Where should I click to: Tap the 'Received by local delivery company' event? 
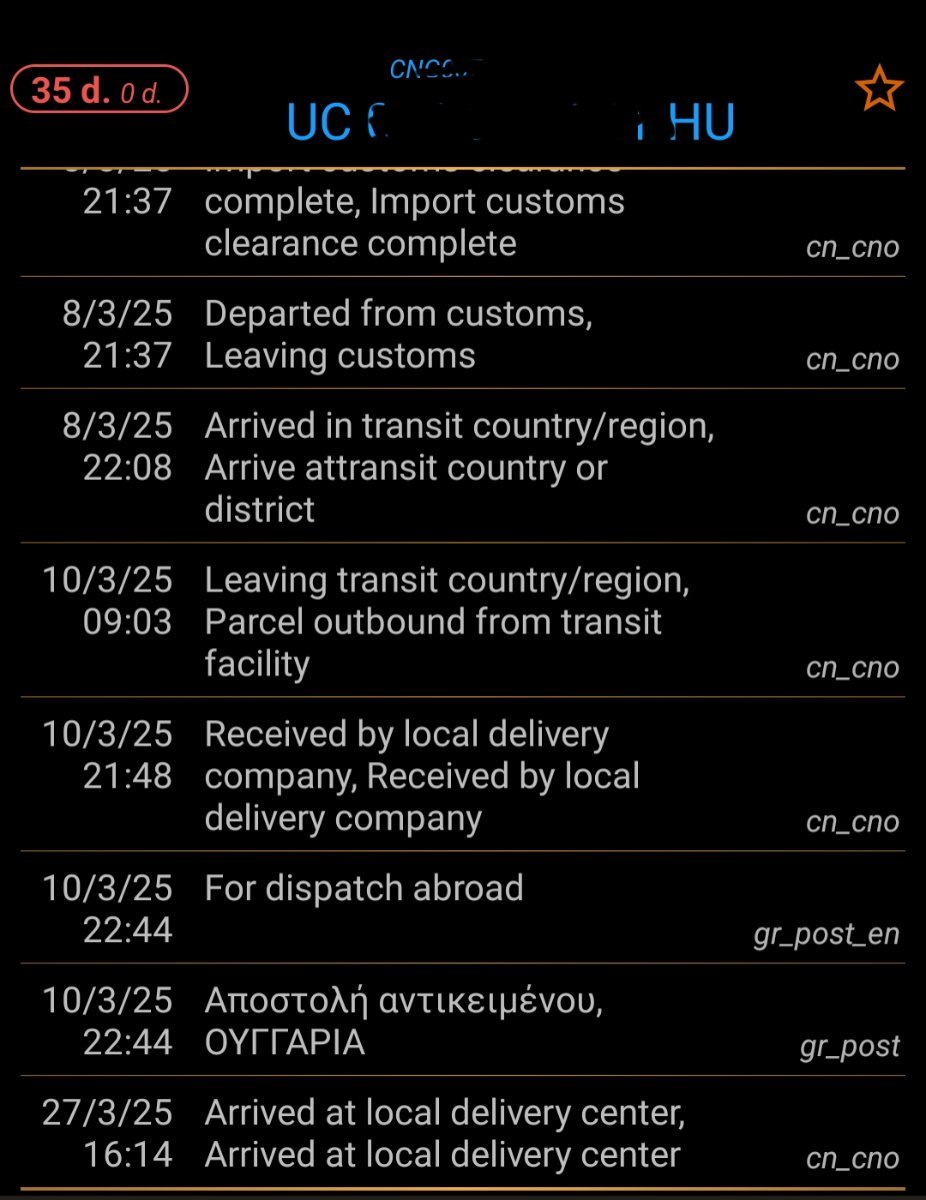click(x=462, y=775)
